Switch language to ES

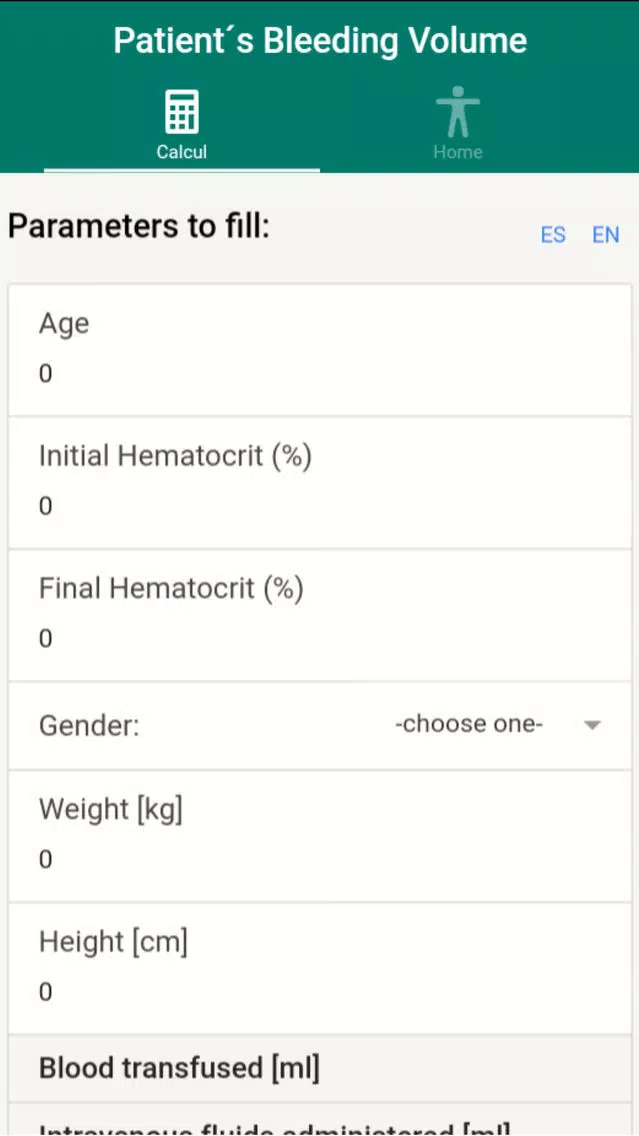click(x=553, y=235)
